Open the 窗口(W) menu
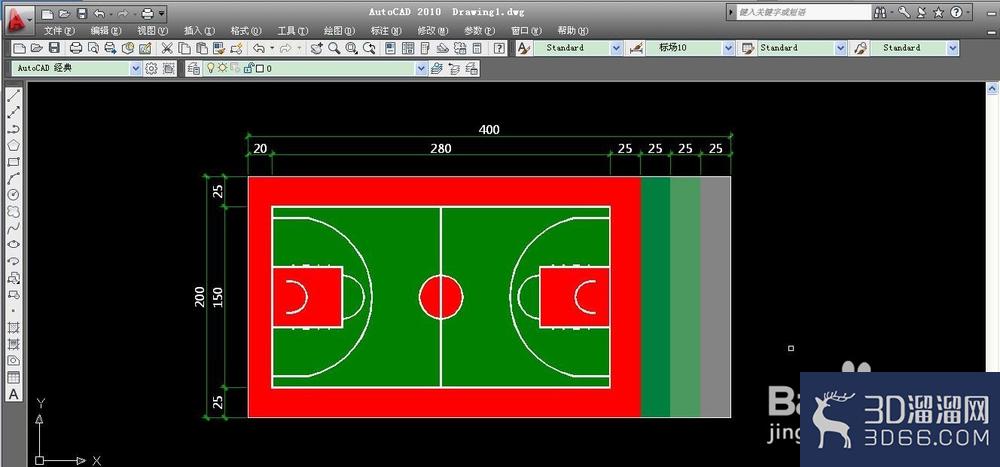Screen dimensions: 1000x467 pos(526,31)
